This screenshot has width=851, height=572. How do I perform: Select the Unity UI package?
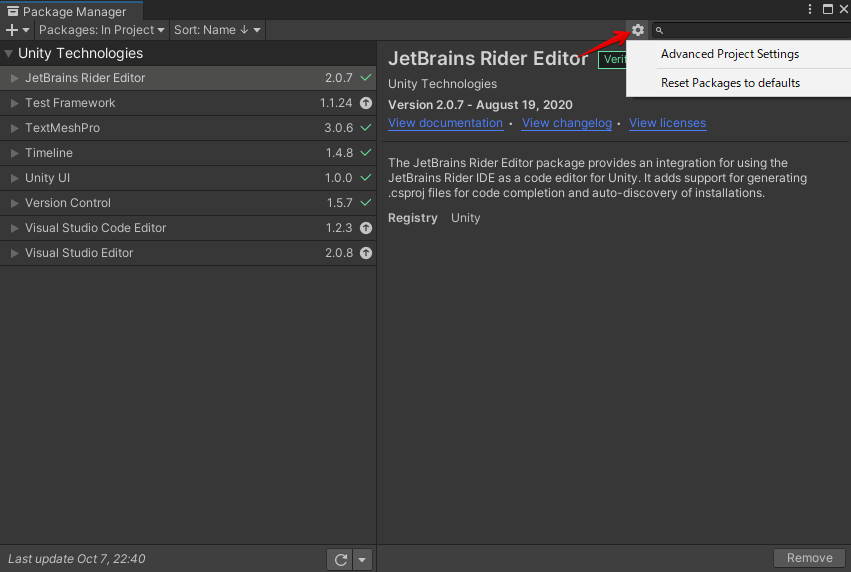pyautogui.click(x=188, y=178)
